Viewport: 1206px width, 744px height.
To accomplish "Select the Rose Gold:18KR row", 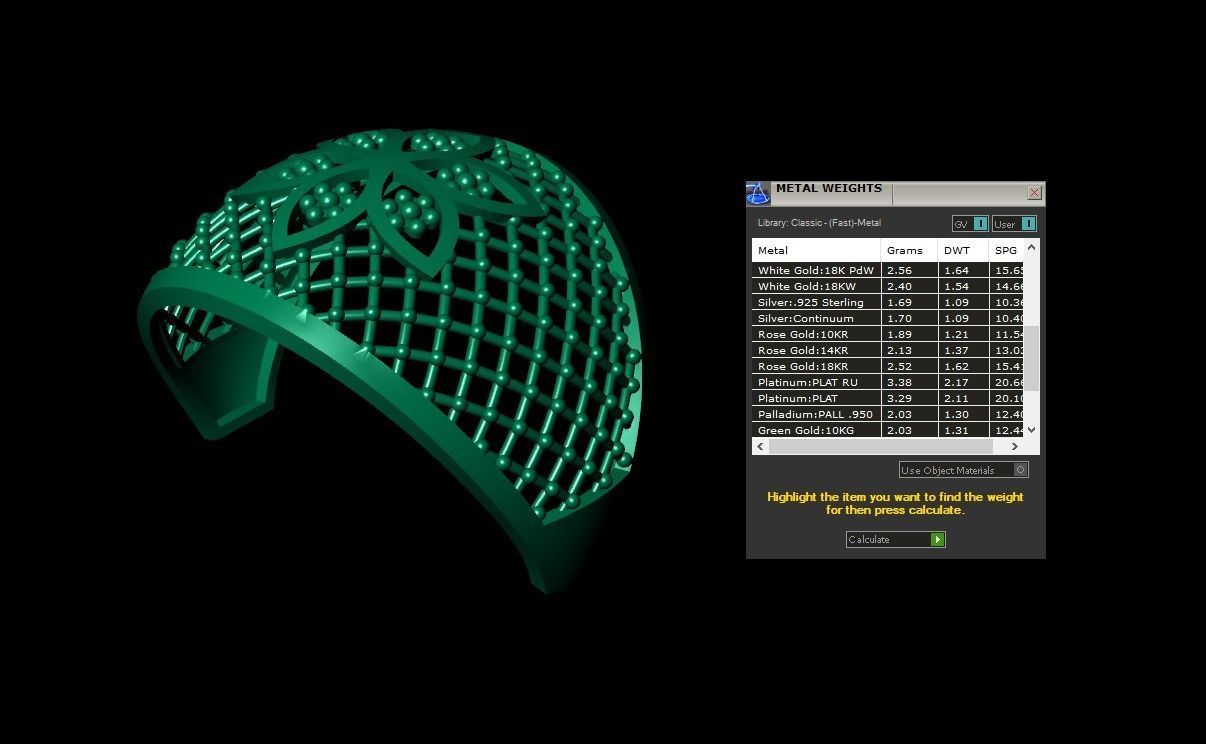I will pos(888,367).
